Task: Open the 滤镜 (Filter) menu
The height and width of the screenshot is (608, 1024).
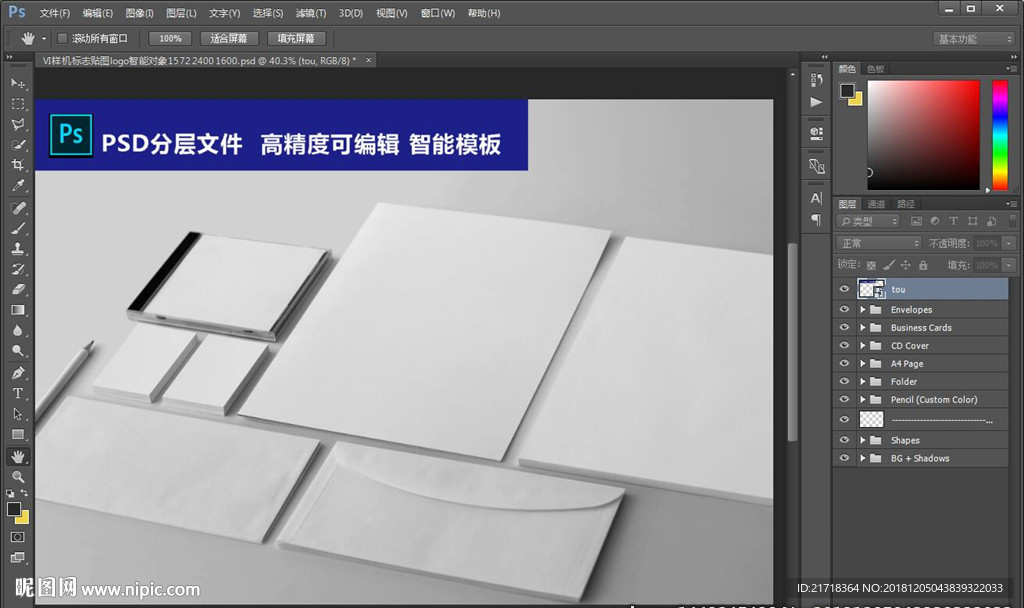Action: (311, 13)
